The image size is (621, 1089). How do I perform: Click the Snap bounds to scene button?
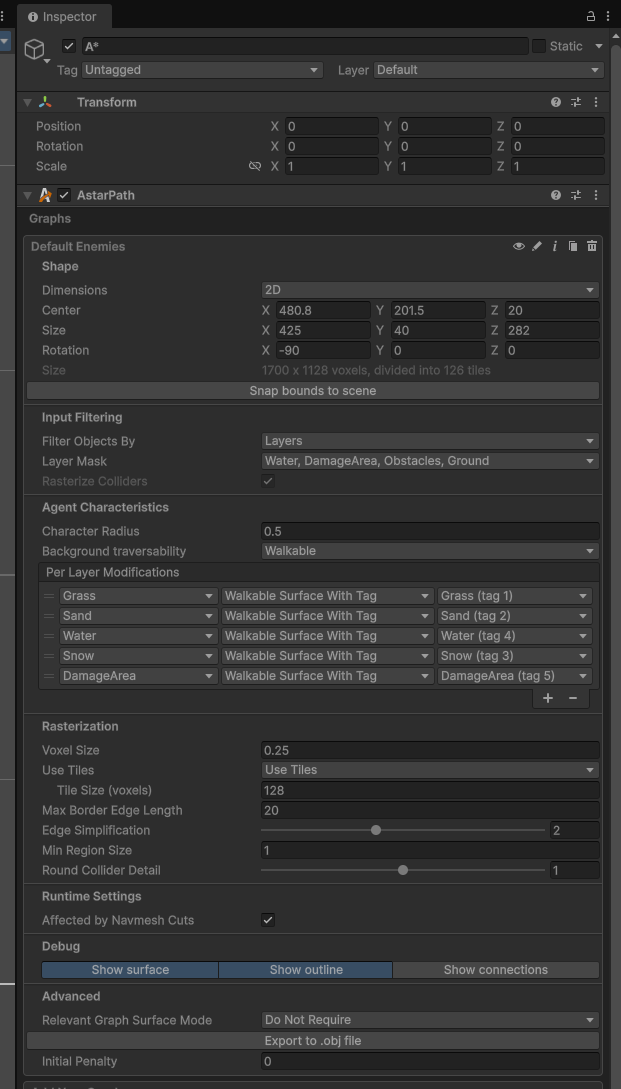(312, 391)
